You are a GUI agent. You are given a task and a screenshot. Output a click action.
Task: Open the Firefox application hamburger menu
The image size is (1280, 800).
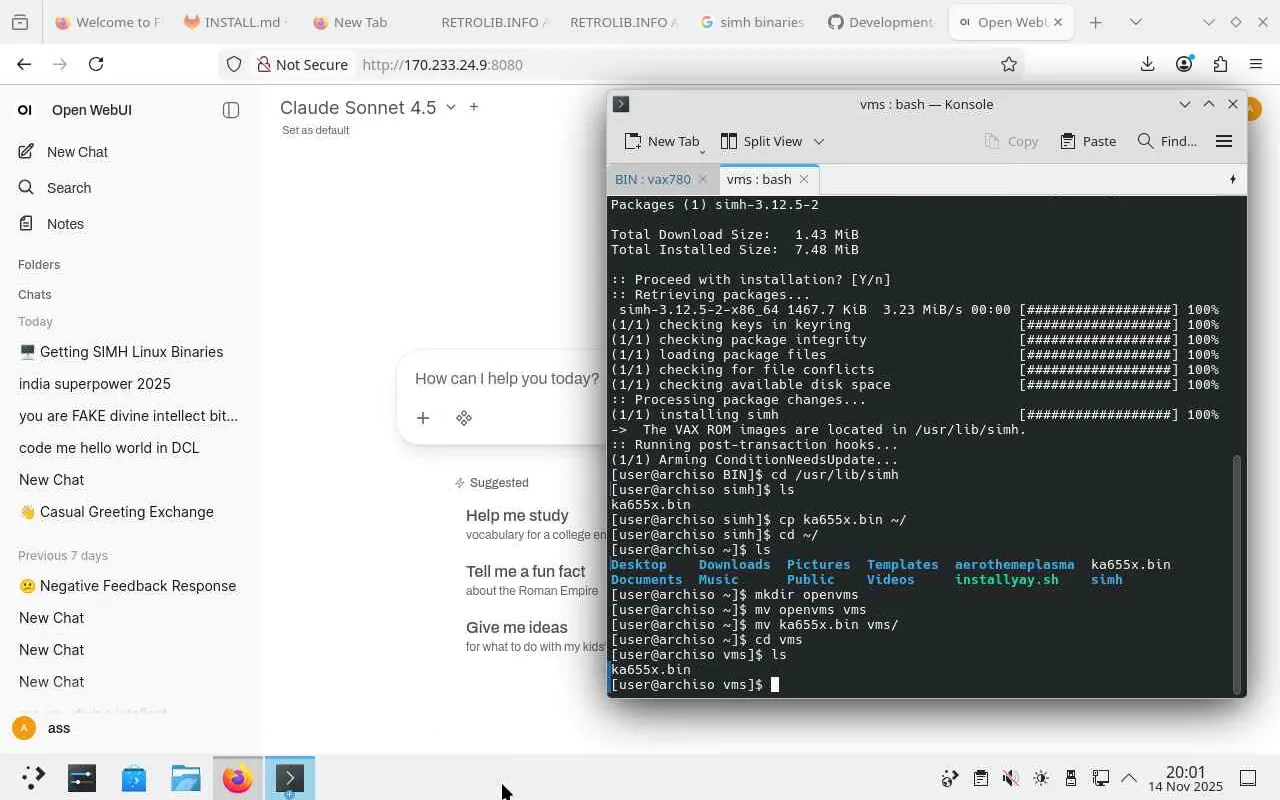[x=1256, y=64]
